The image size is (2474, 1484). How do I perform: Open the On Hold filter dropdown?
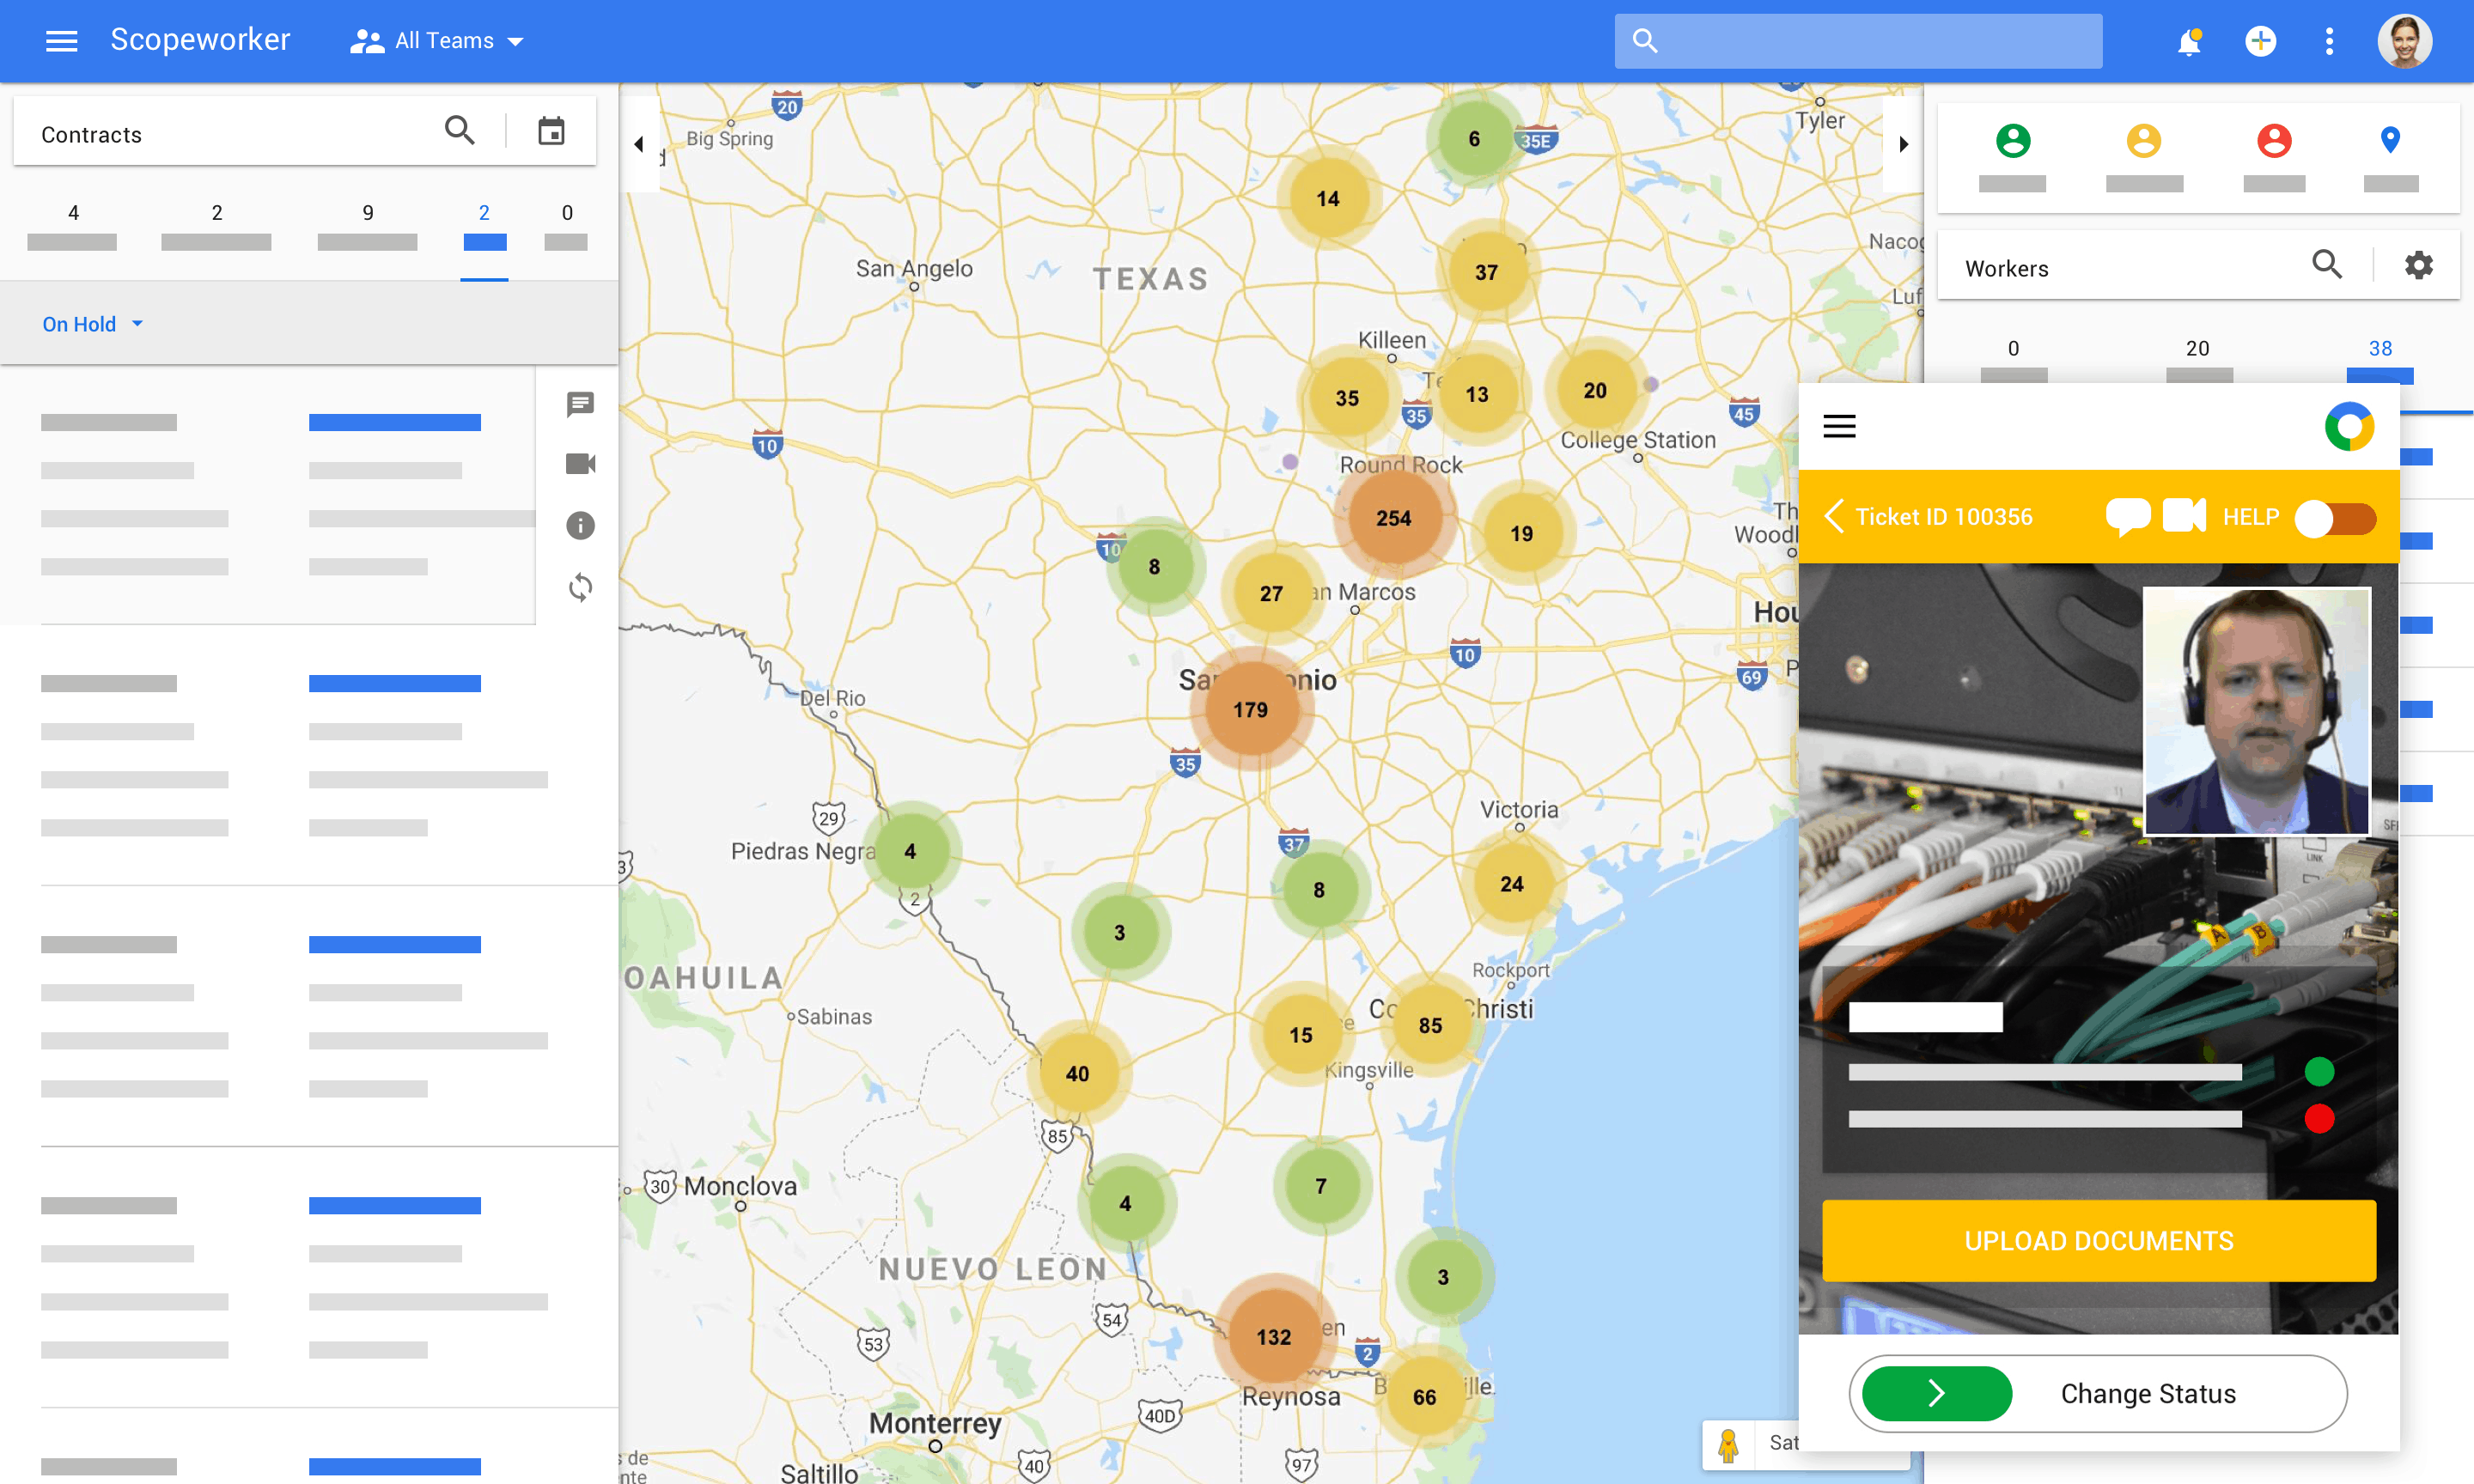(x=93, y=324)
